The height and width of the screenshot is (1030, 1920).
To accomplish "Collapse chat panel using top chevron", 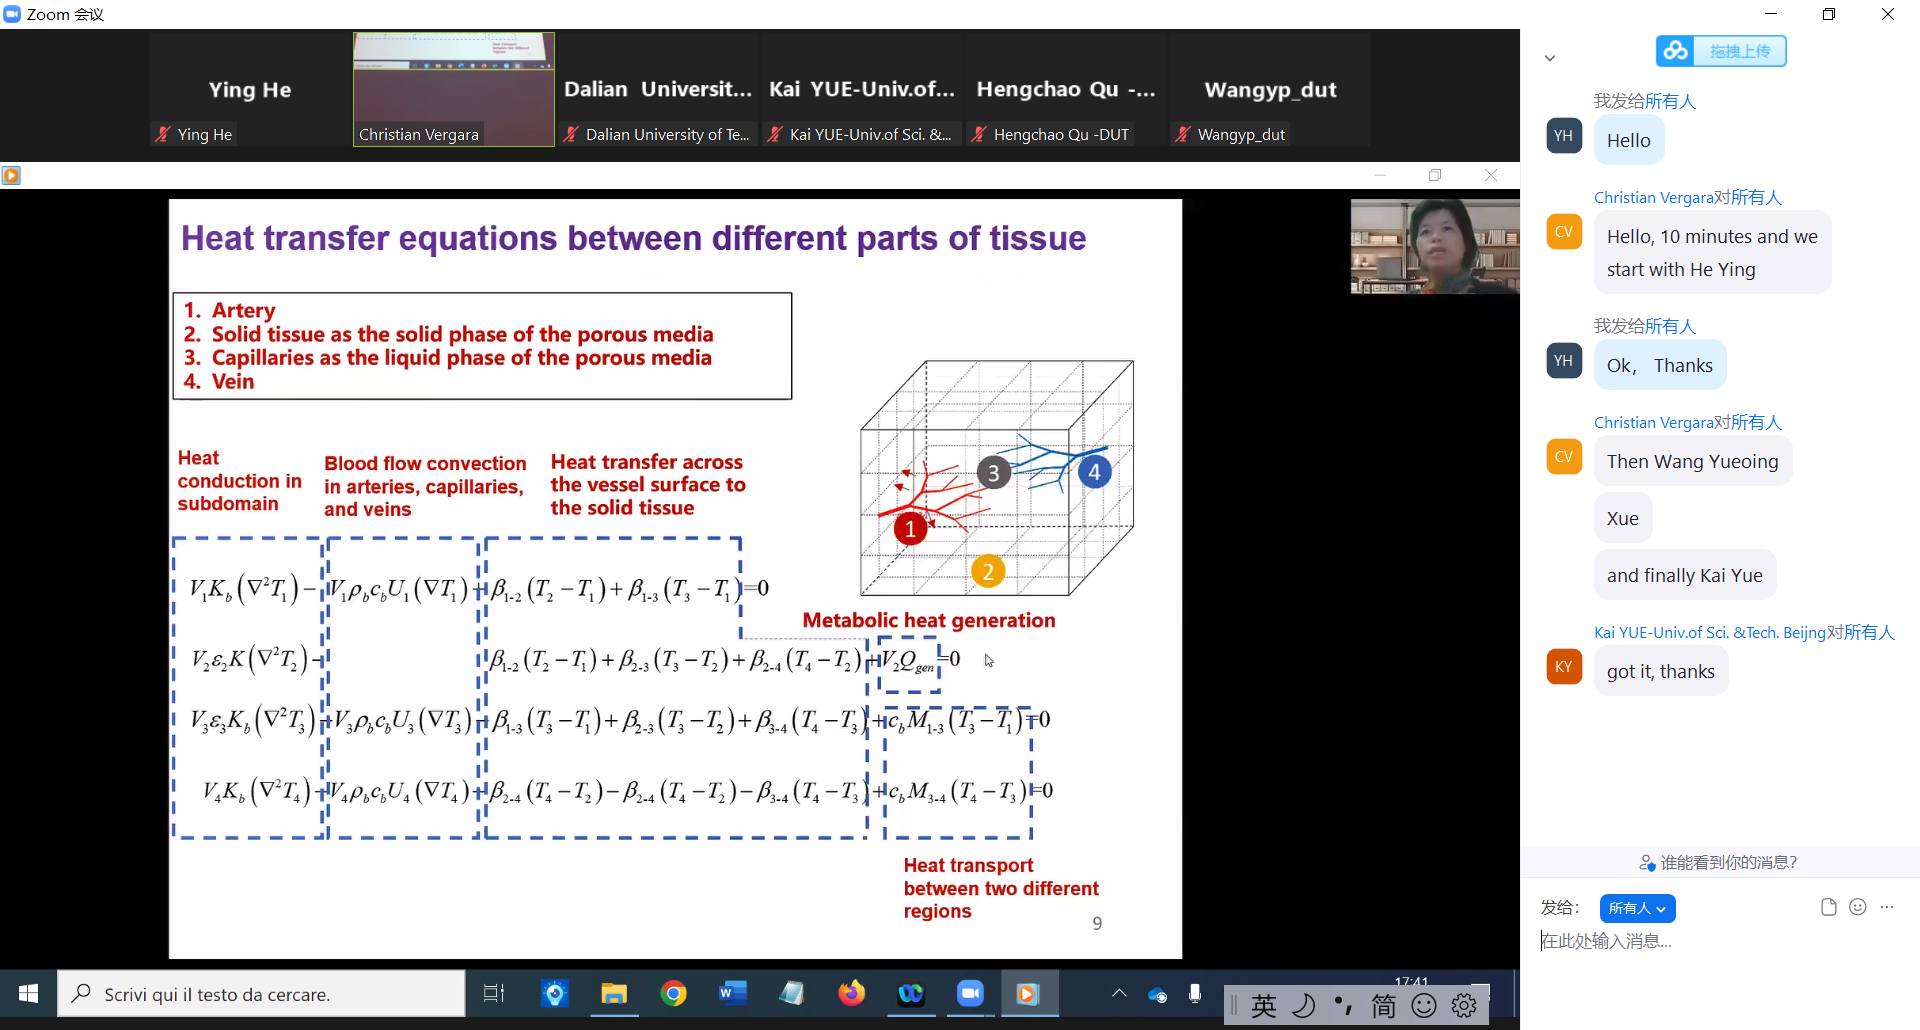I will 1550,58.
